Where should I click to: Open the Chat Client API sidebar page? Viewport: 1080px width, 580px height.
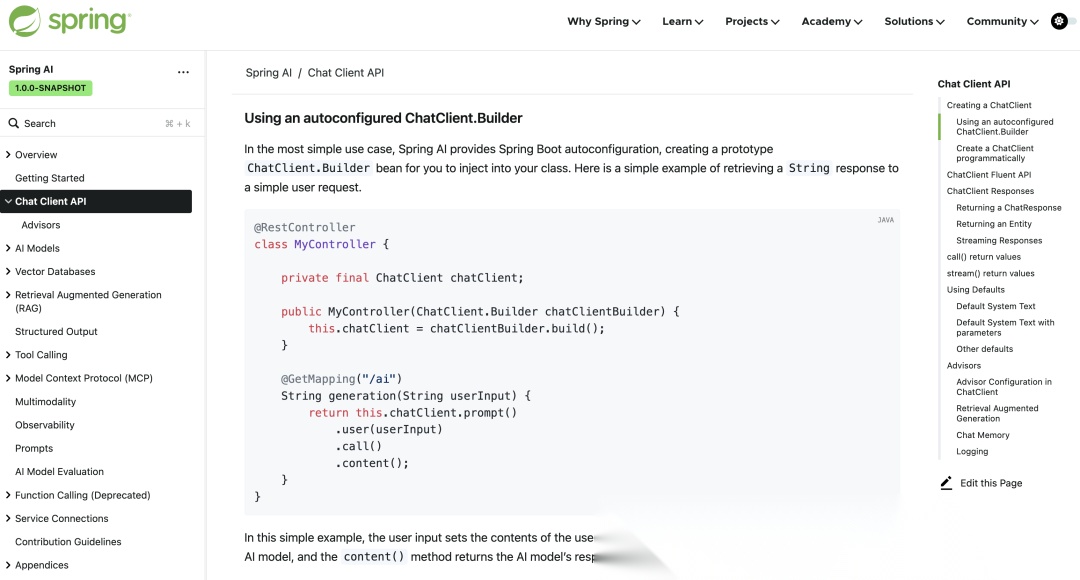click(51, 201)
